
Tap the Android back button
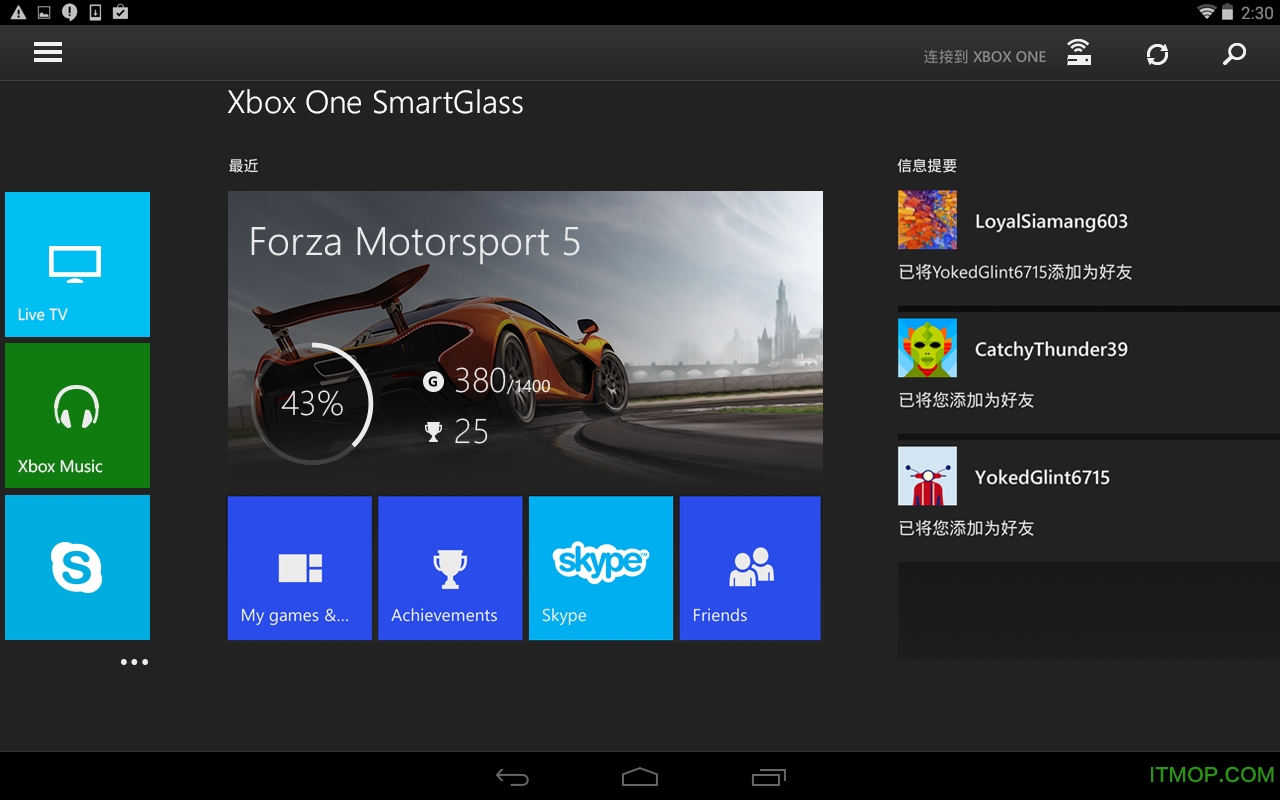point(512,777)
